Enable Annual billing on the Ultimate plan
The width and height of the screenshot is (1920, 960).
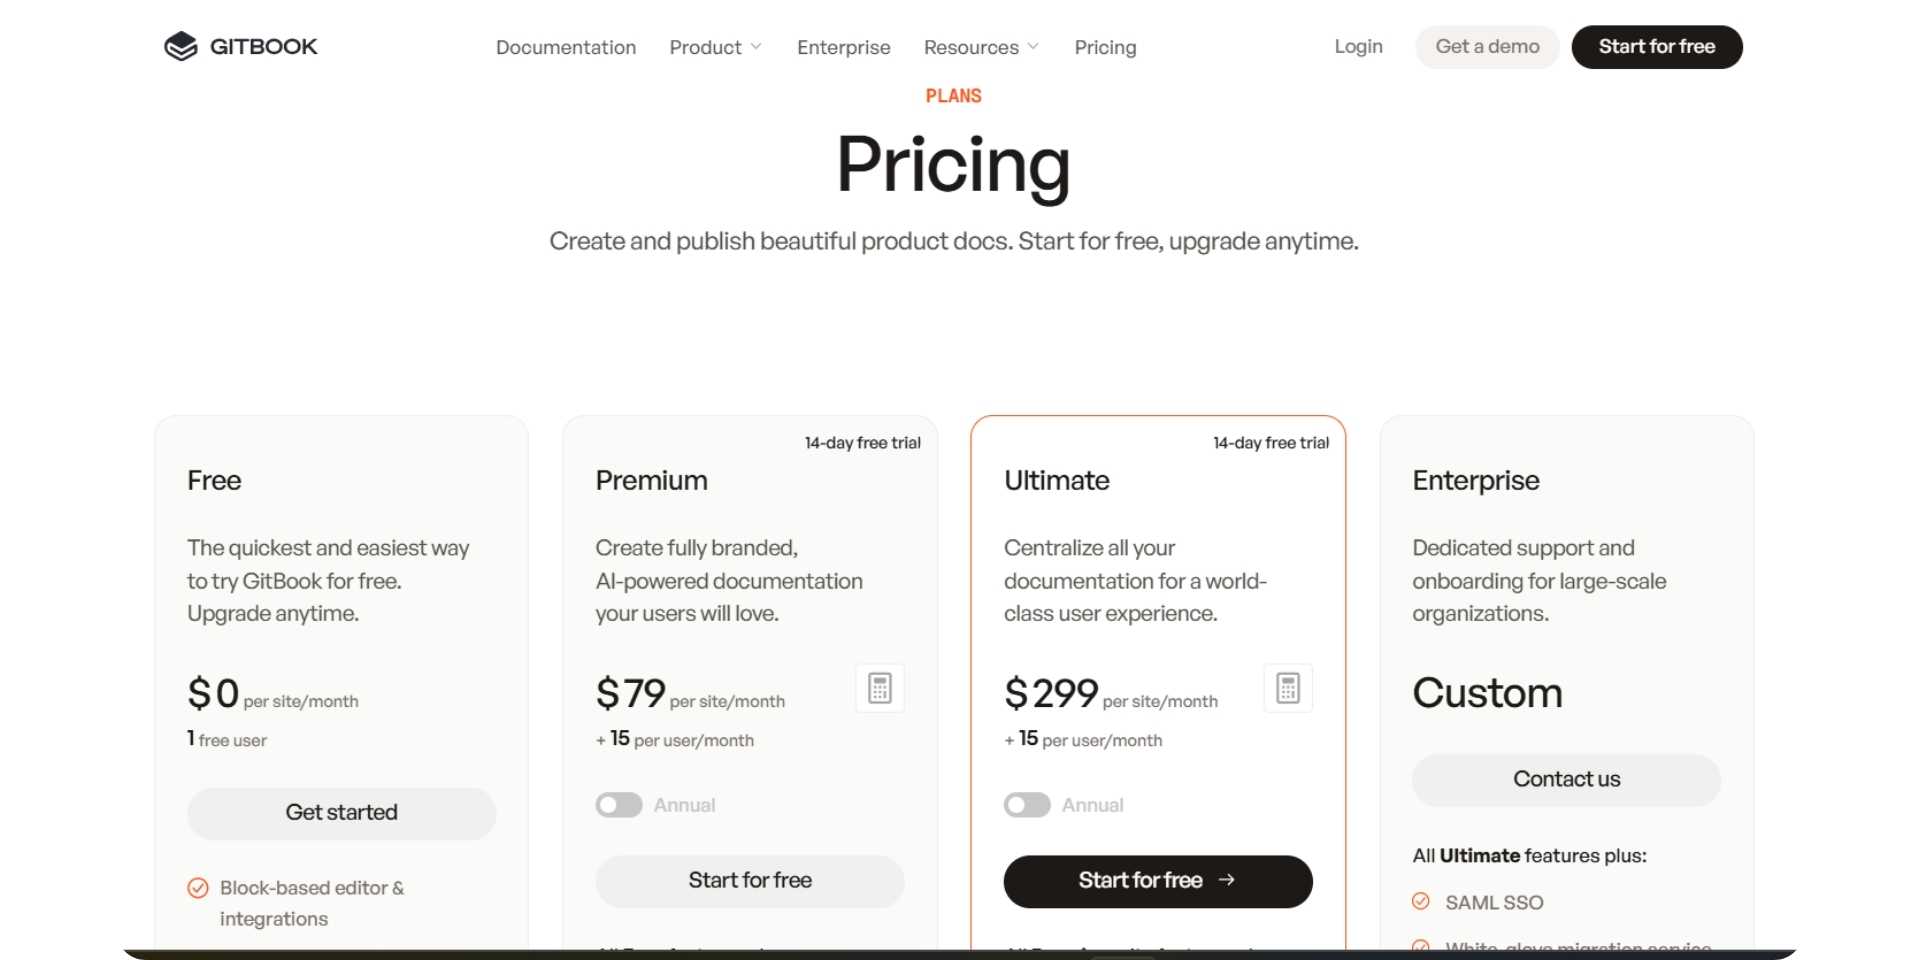[1026, 805]
